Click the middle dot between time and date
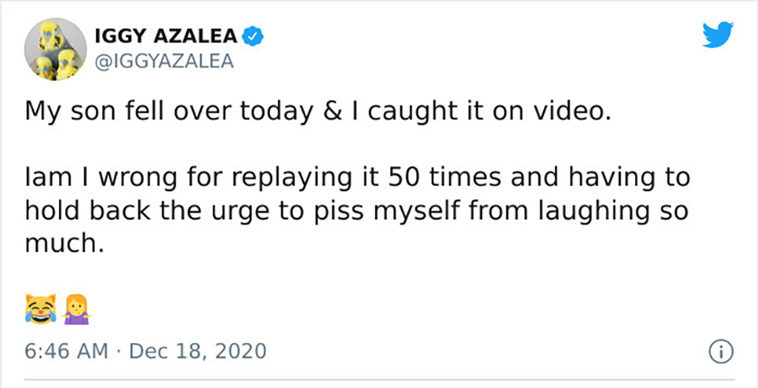Viewport: 758px width, 388px height. pos(119,351)
